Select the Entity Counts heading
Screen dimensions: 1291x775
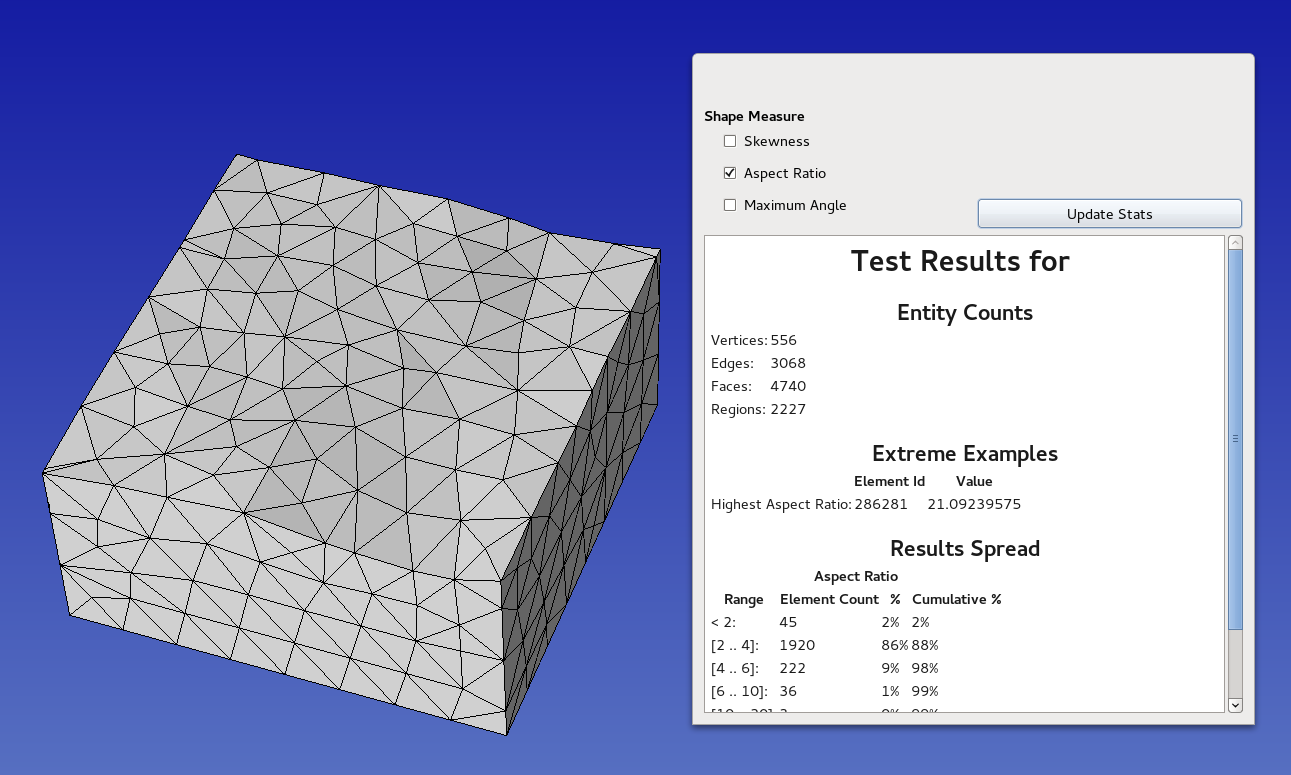click(x=964, y=313)
